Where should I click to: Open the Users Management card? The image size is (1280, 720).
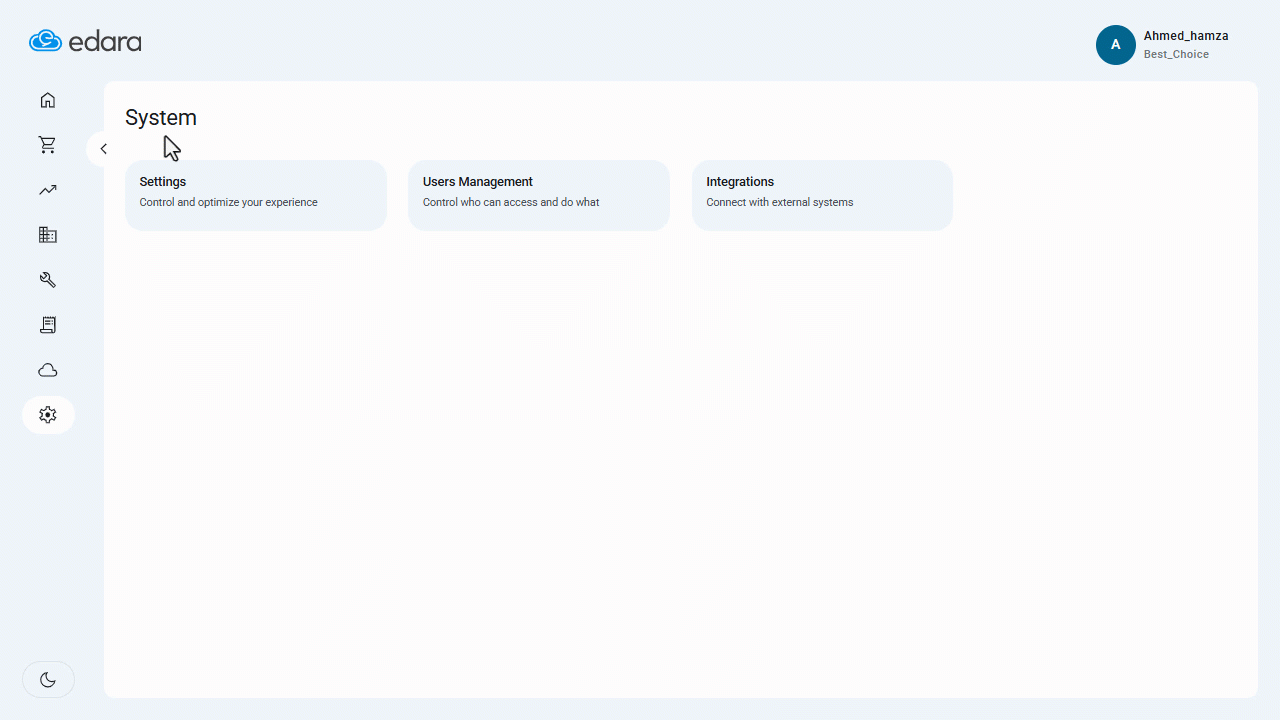[539, 195]
